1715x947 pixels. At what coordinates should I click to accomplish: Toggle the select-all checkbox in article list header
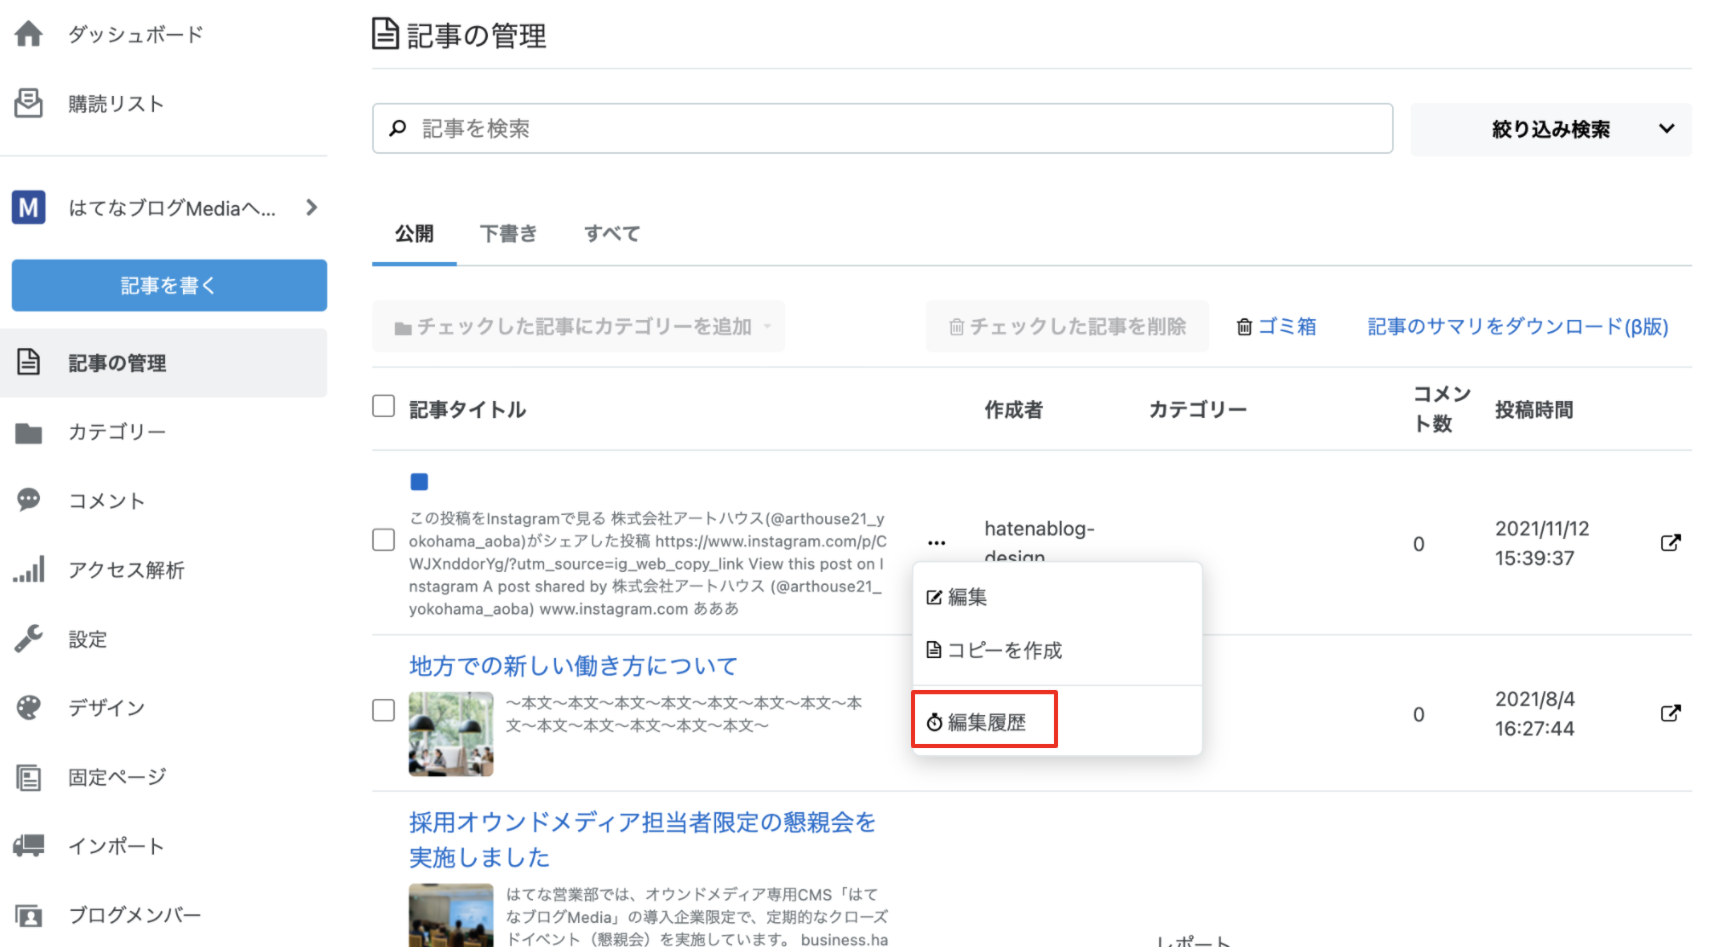tap(383, 406)
